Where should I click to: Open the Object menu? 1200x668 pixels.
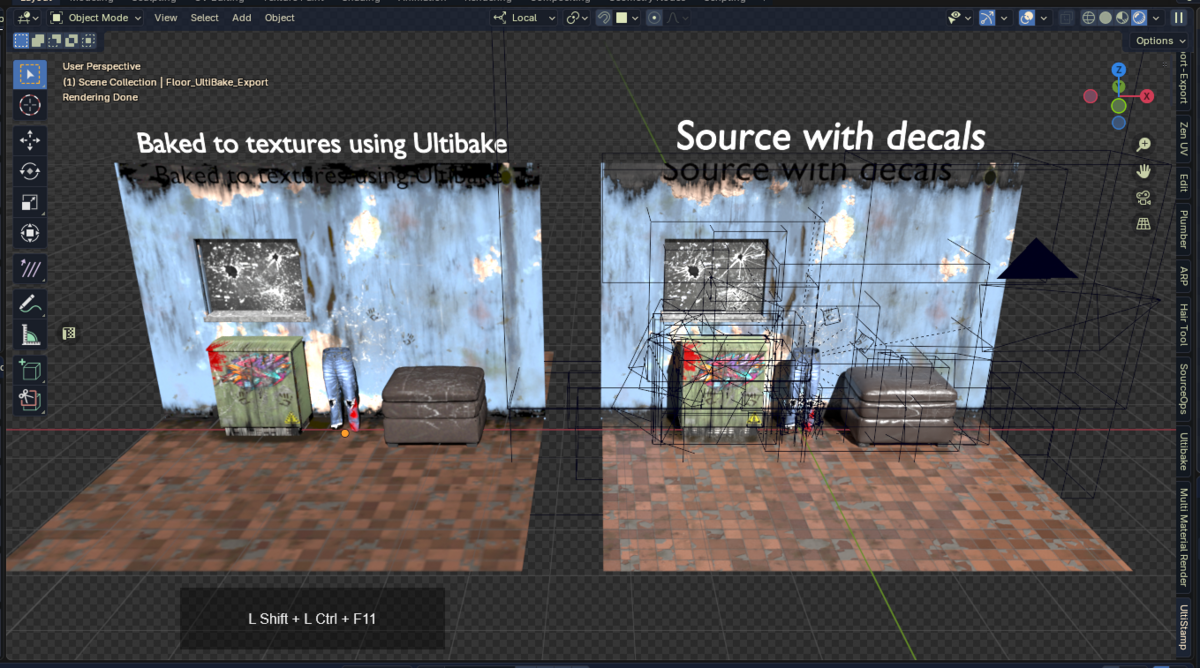(x=280, y=17)
